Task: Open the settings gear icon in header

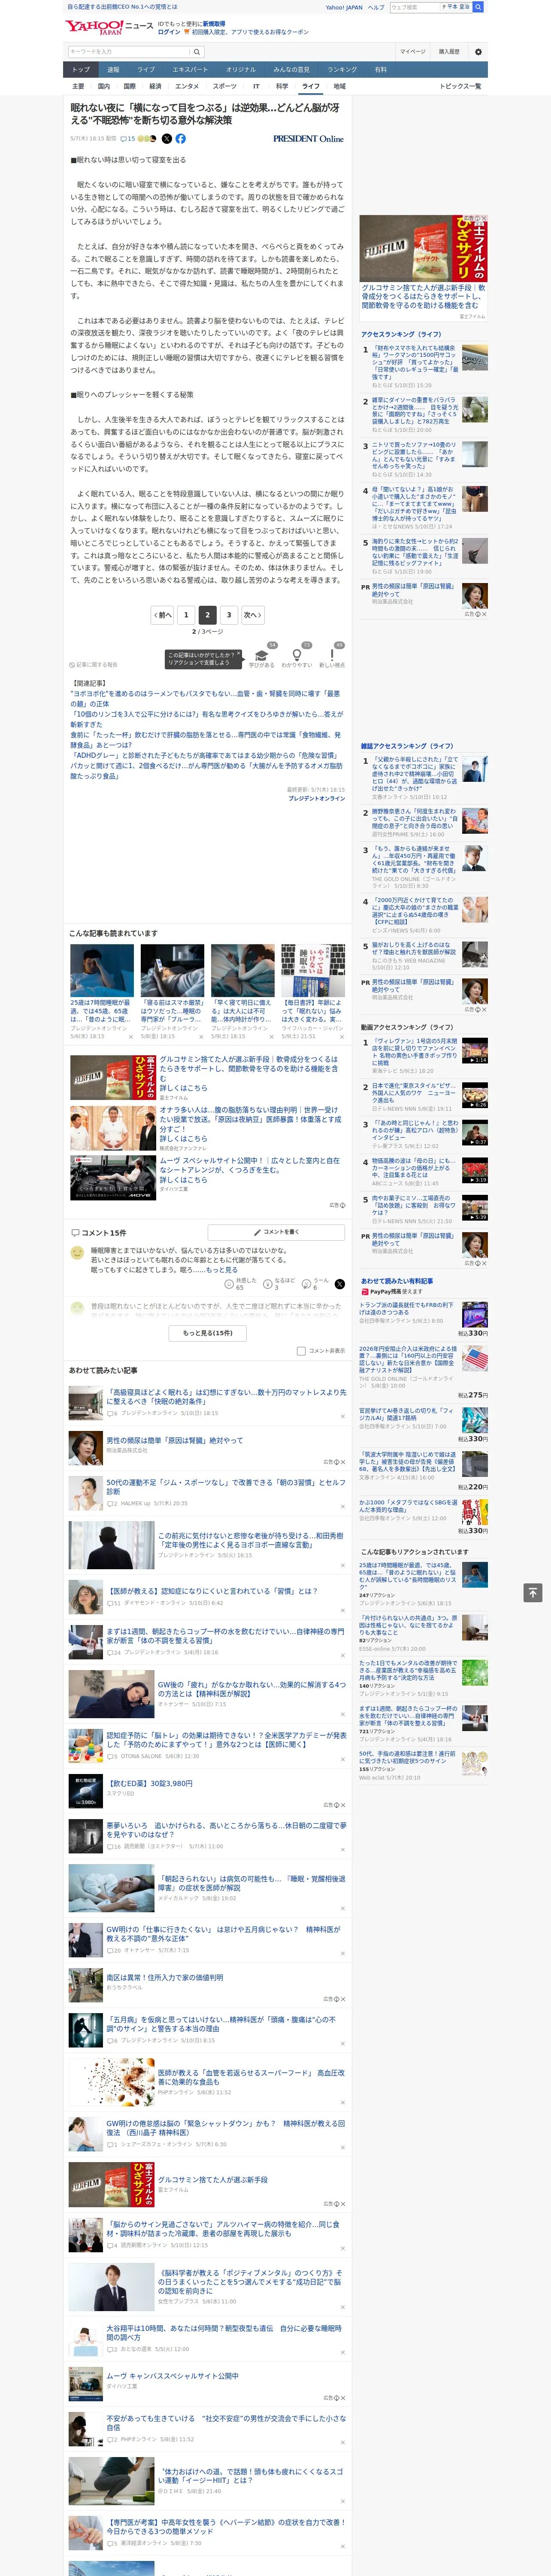Action: (x=478, y=52)
